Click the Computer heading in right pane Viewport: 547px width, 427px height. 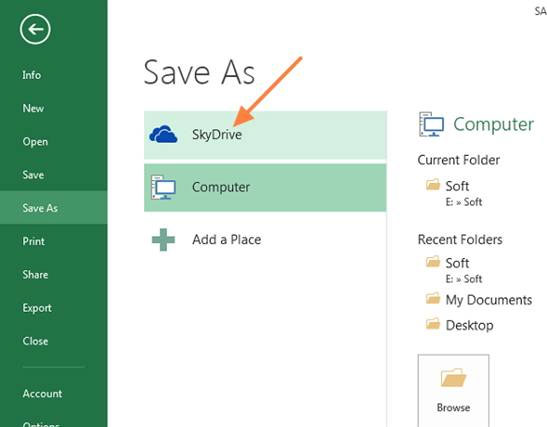pos(493,125)
